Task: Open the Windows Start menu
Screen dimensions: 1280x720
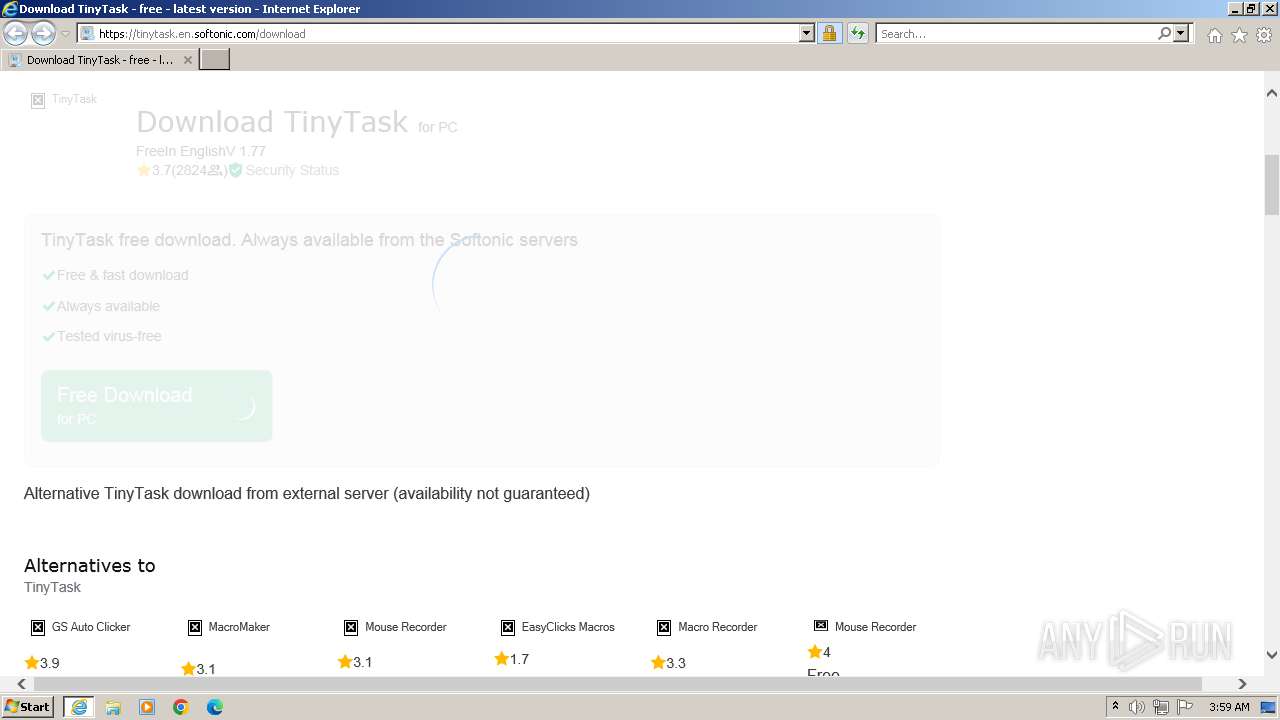Action: click(28, 707)
